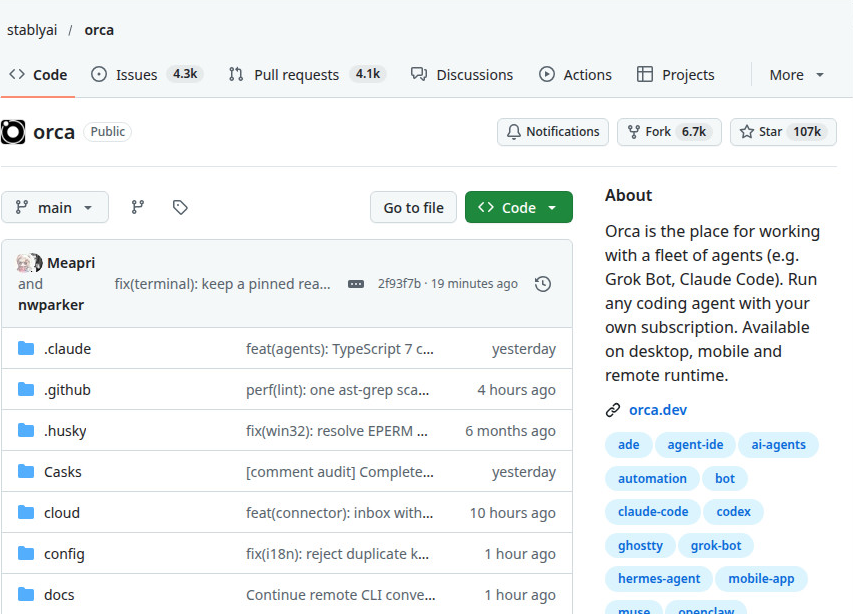
Task: Select the mobile-app topic tag
Action: point(761,579)
